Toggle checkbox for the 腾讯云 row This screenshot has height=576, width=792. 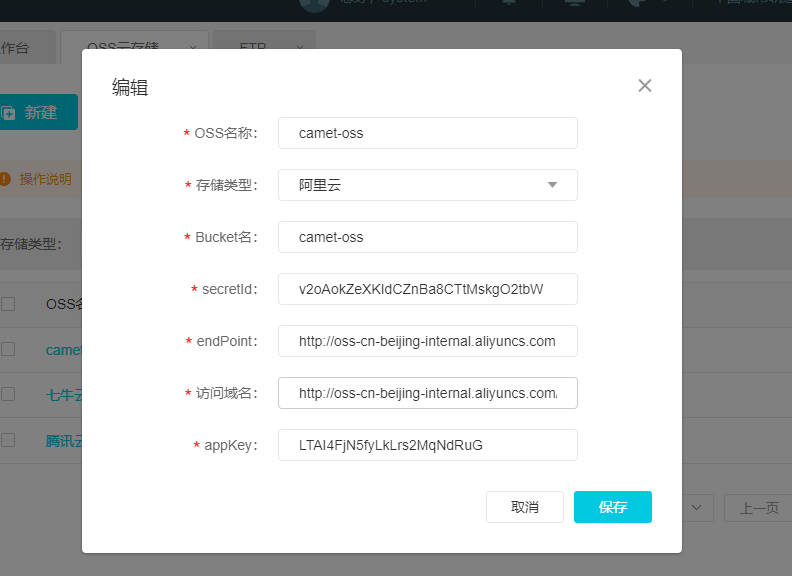(x=8, y=440)
